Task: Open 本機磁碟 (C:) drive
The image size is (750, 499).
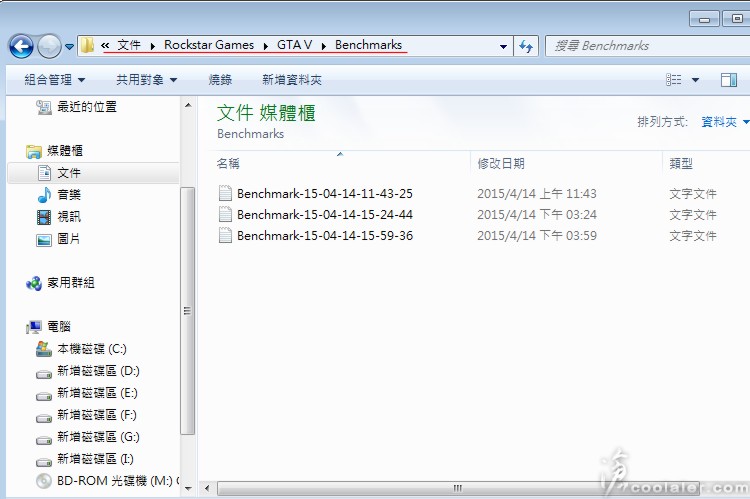Action: (92, 349)
